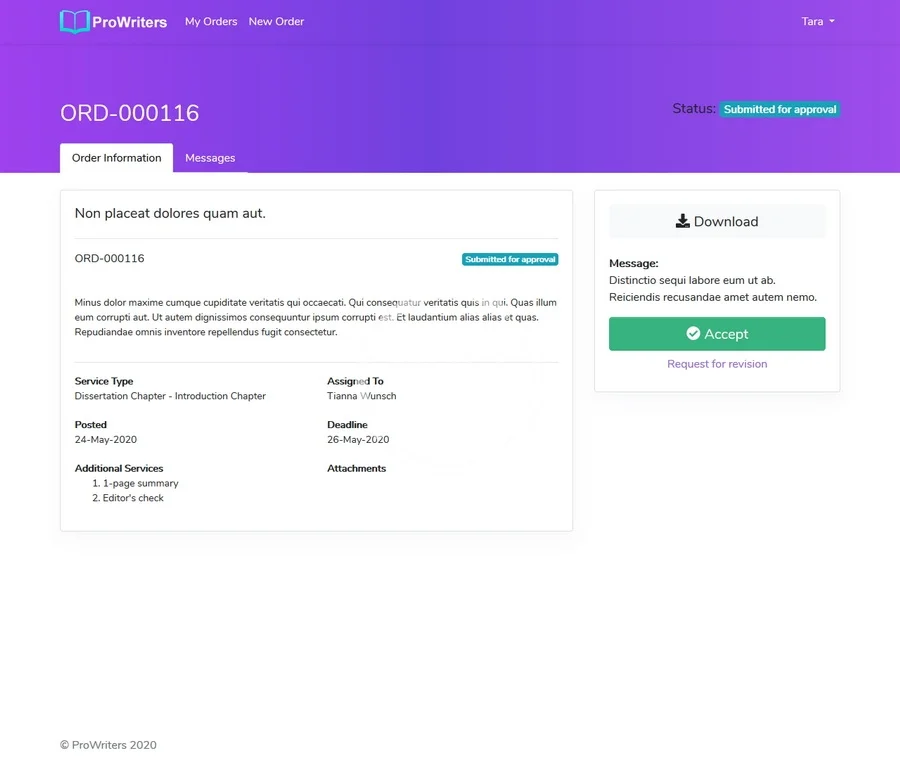
Task: Click the ORD-000116 page heading
Action: click(x=130, y=113)
